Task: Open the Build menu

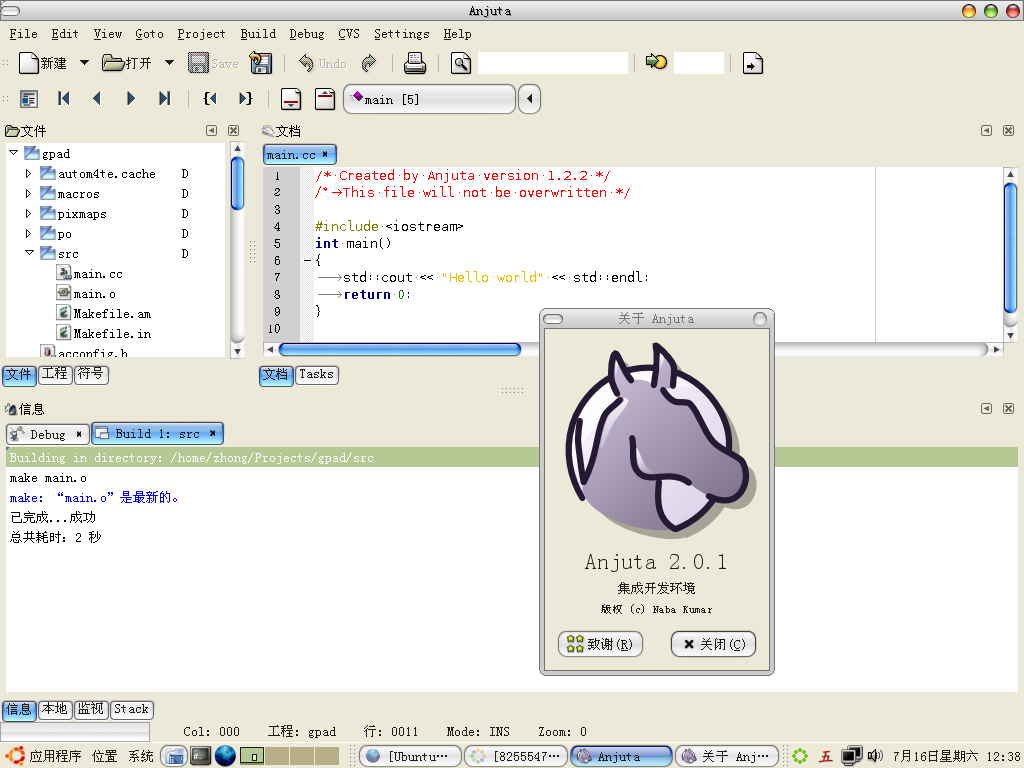Action: click(258, 34)
